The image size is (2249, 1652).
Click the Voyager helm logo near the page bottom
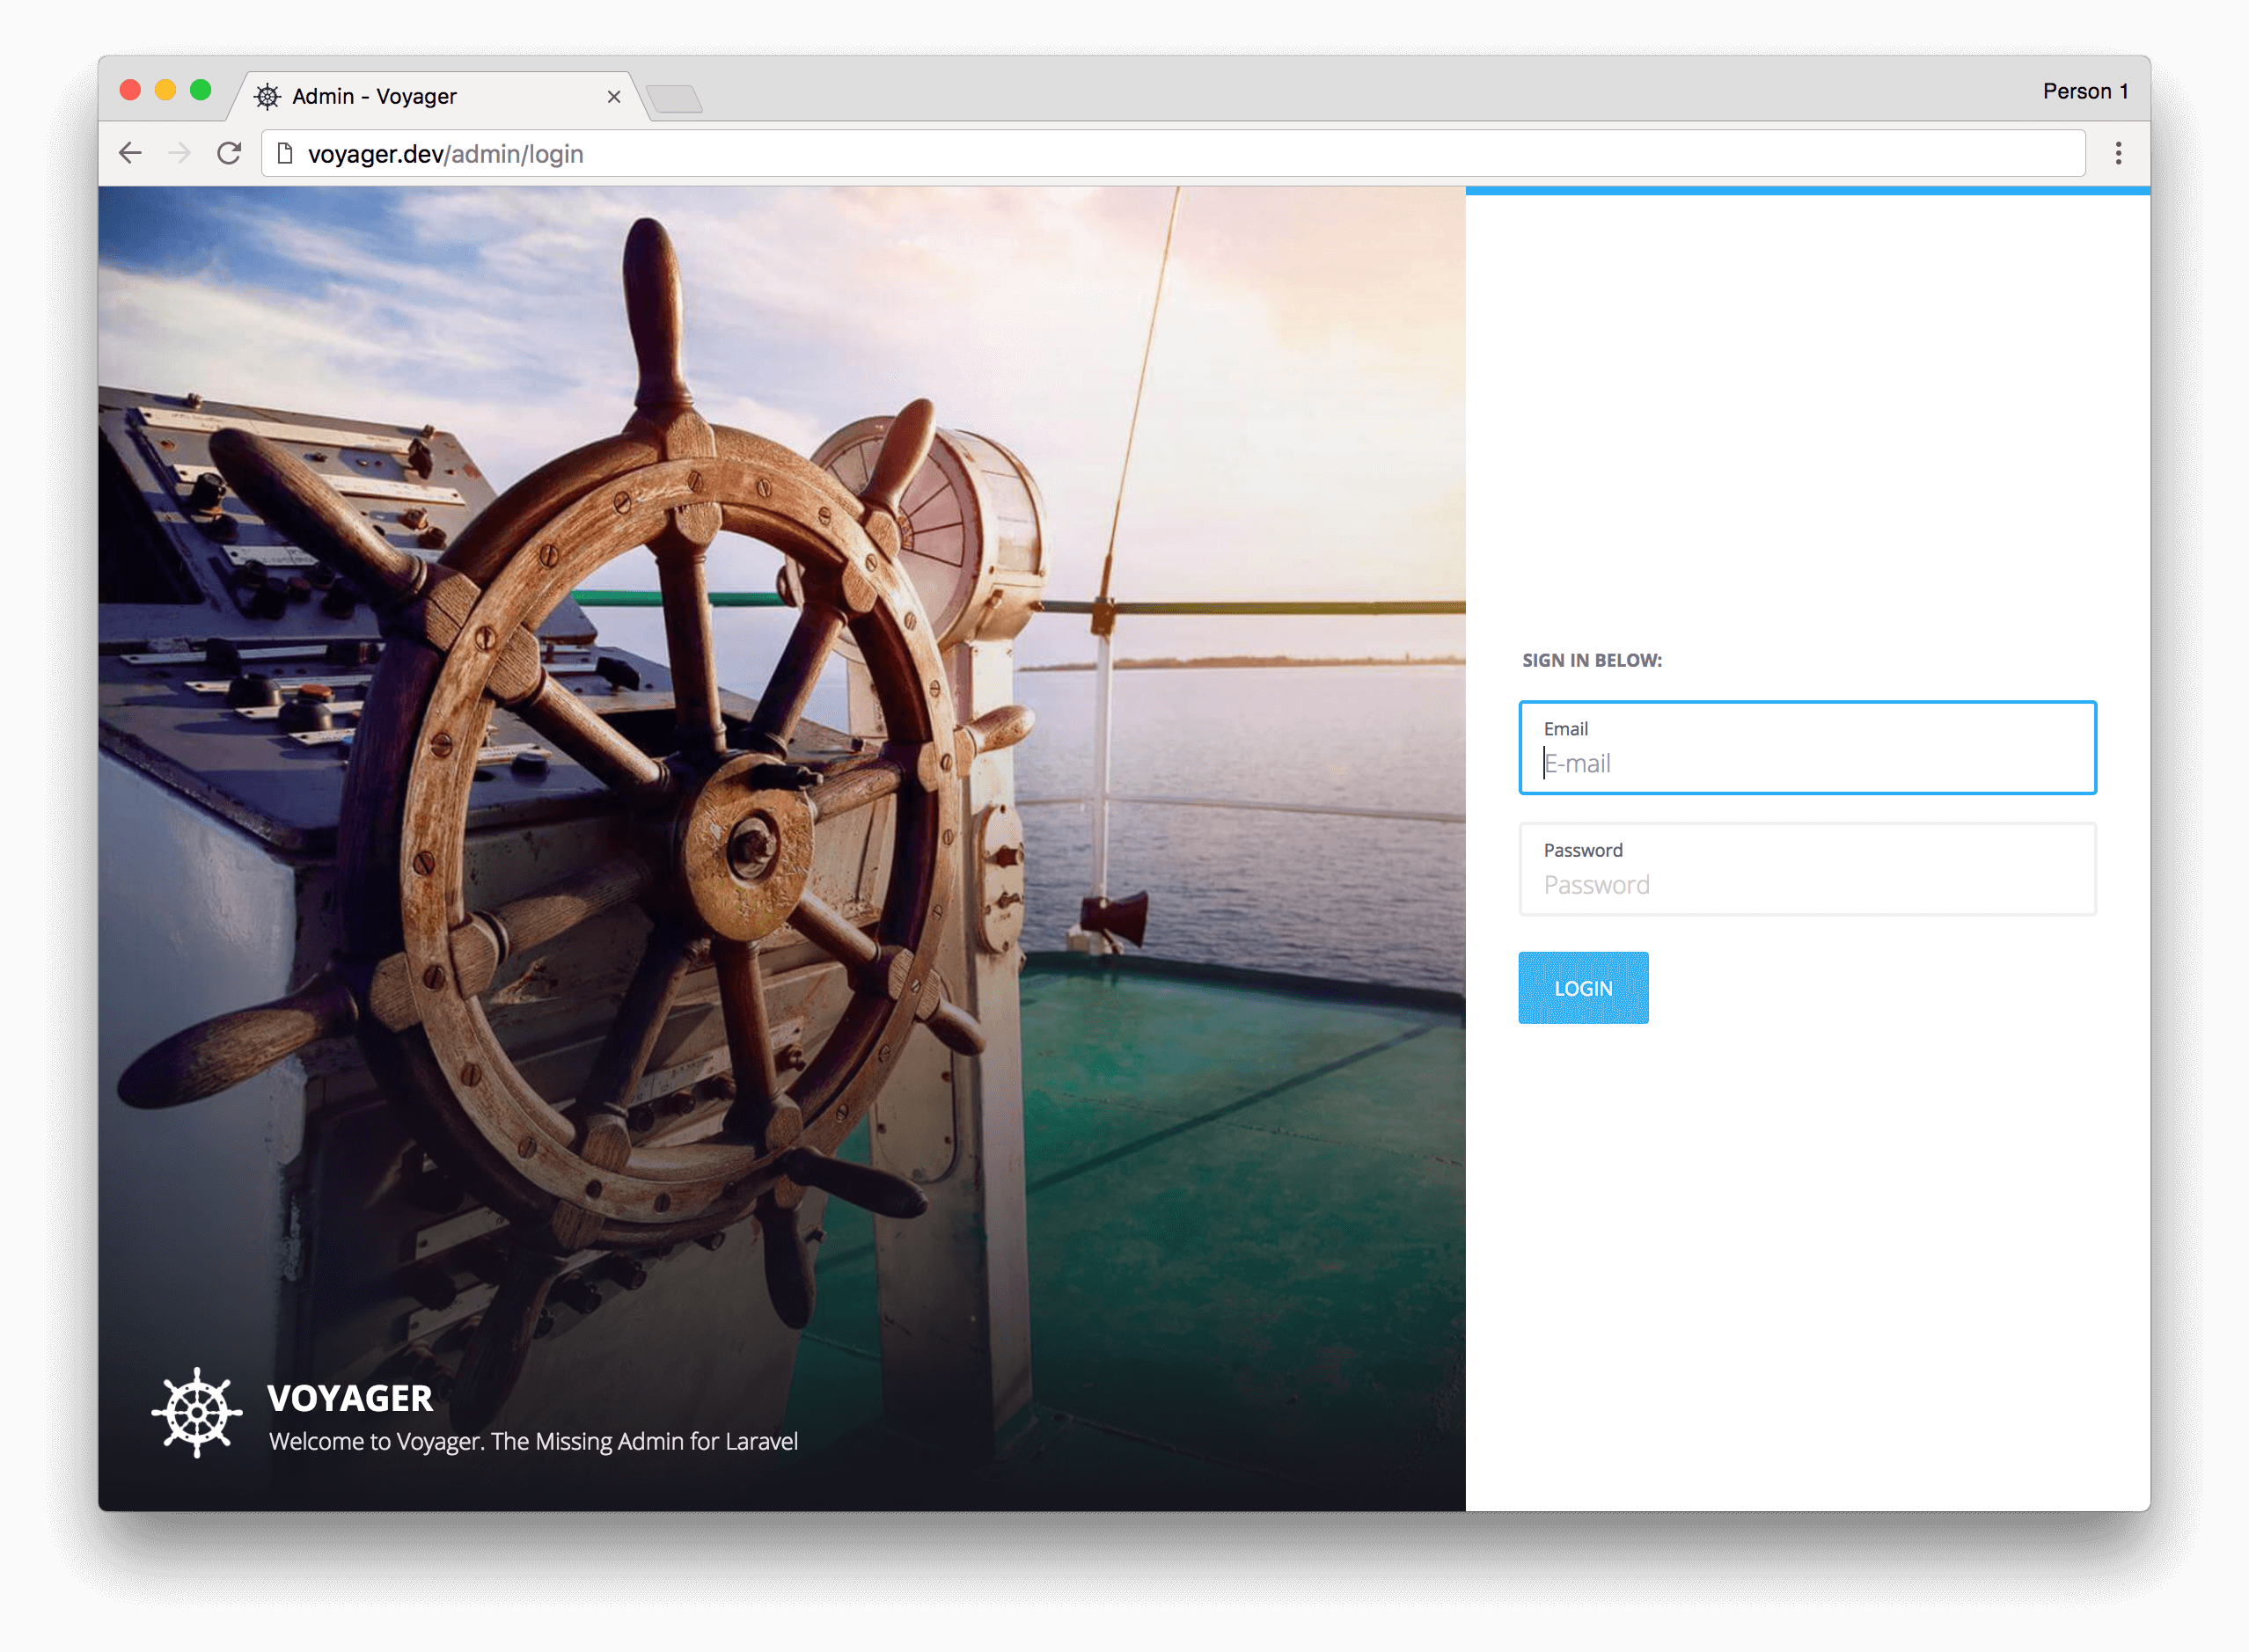tap(196, 1412)
